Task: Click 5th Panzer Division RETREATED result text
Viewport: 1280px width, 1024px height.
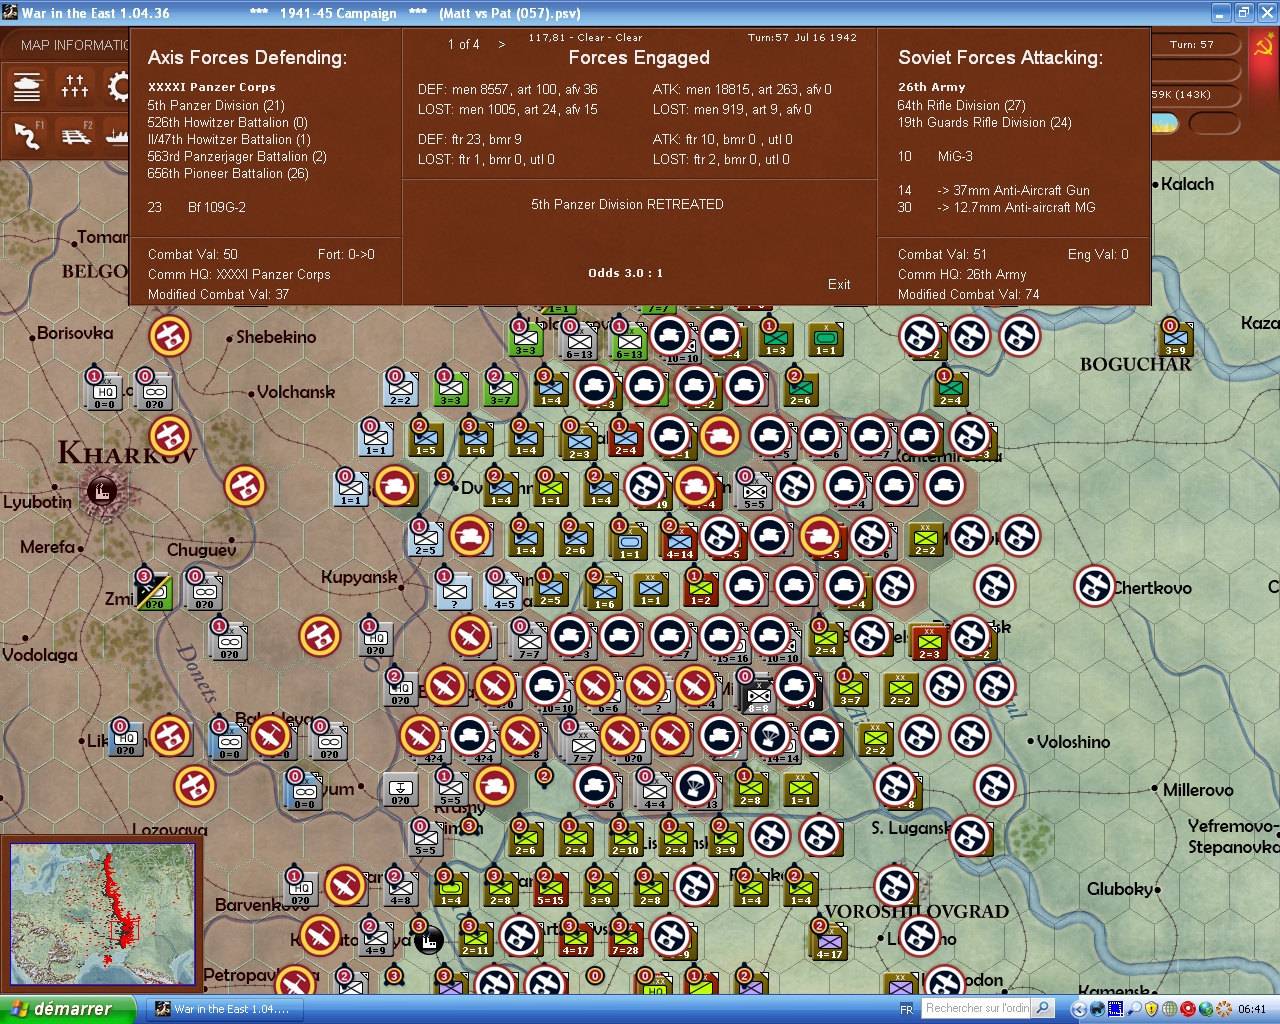Action: point(627,204)
